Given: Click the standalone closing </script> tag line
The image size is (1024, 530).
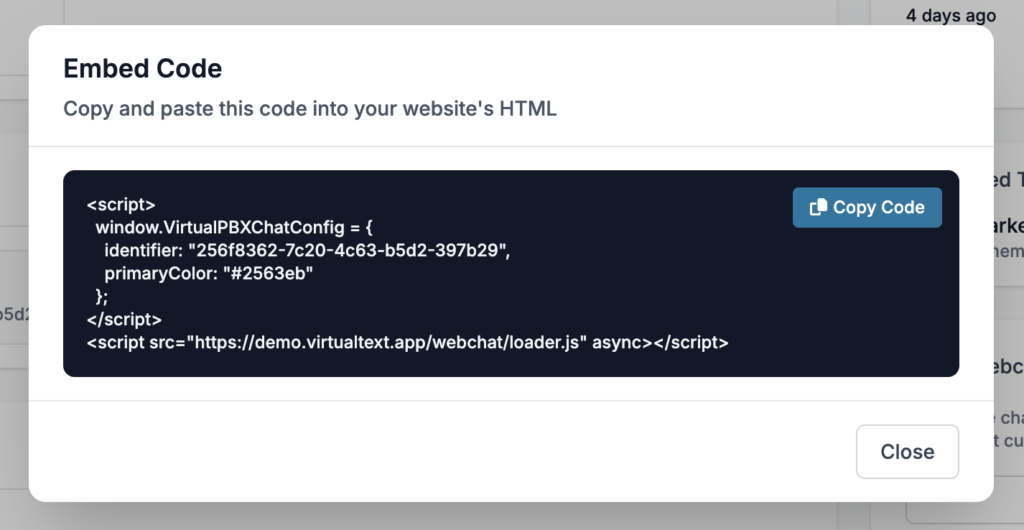Looking at the screenshot, I should click(124, 320).
